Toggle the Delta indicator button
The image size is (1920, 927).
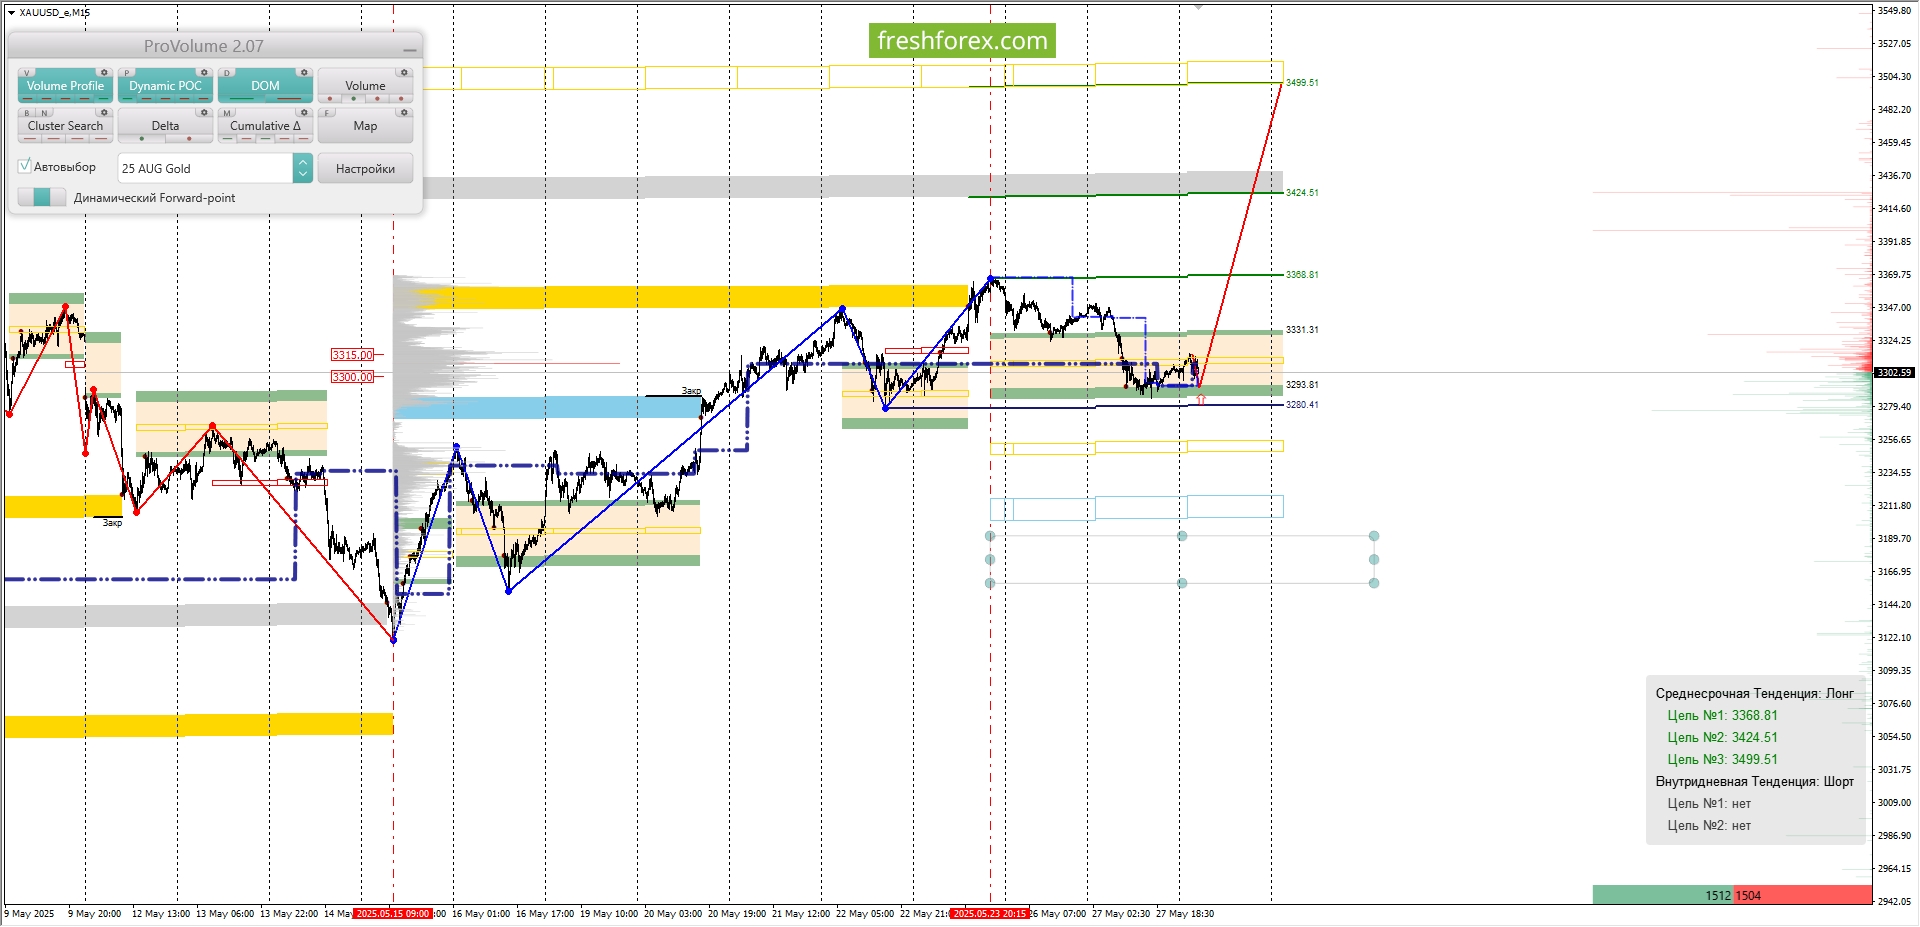coord(165,126)
